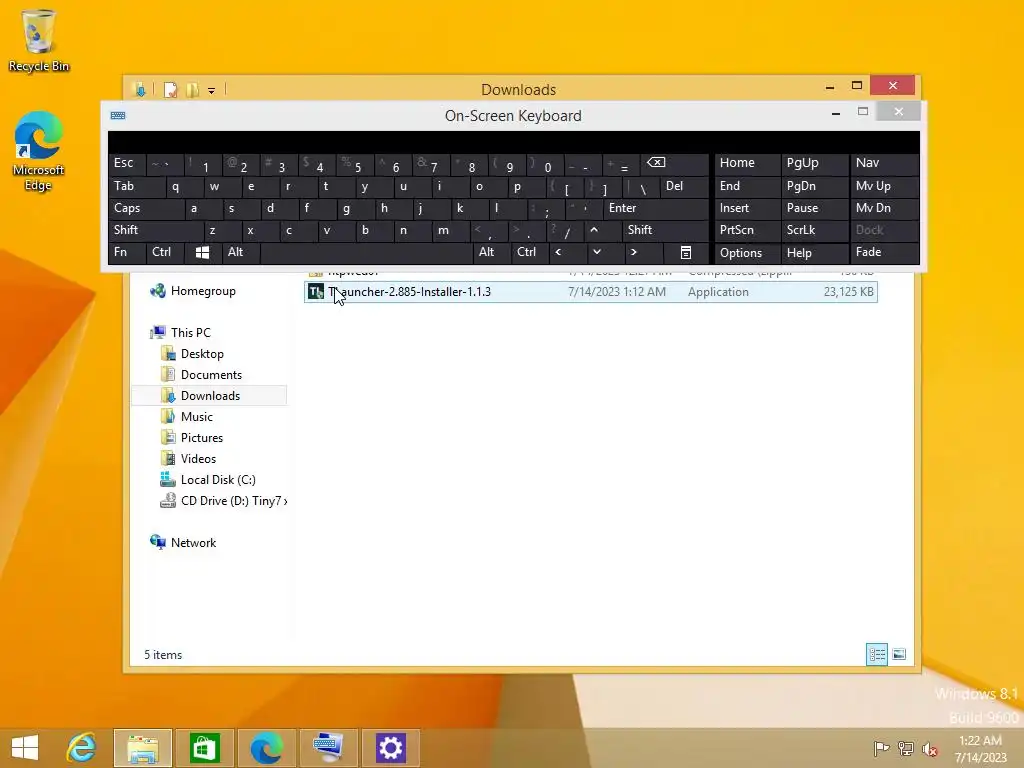Click the Windows Start button on taskbar
Screen dimensions: 1024x768
25,748
